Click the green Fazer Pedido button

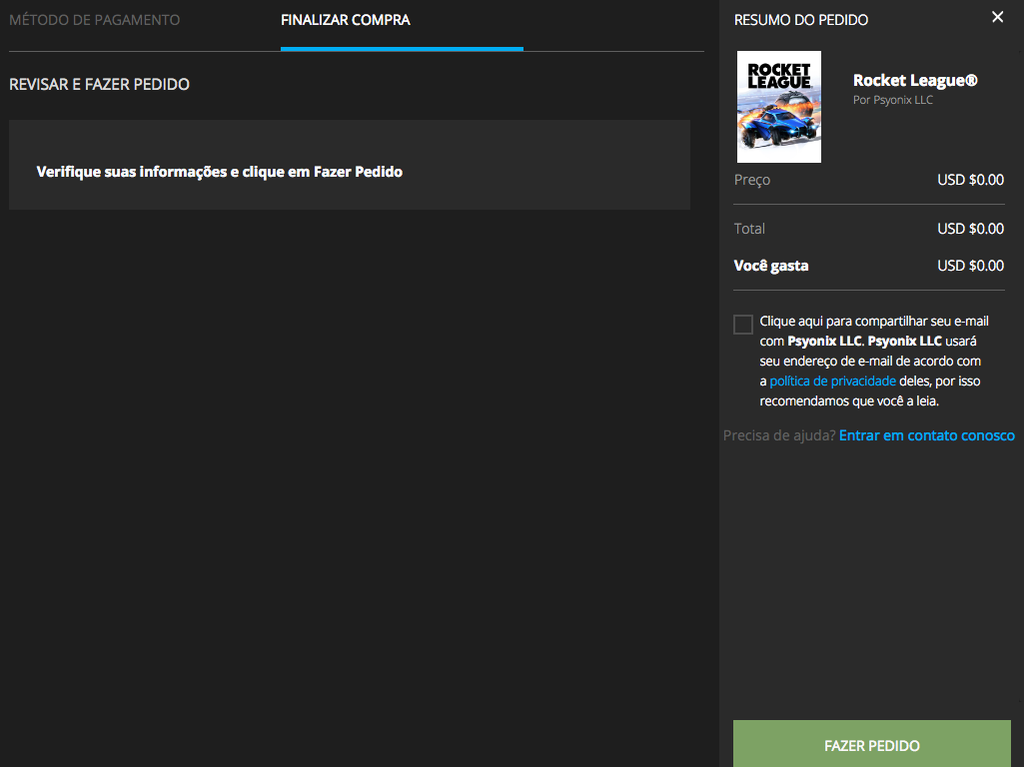click(x=872, y=744)
